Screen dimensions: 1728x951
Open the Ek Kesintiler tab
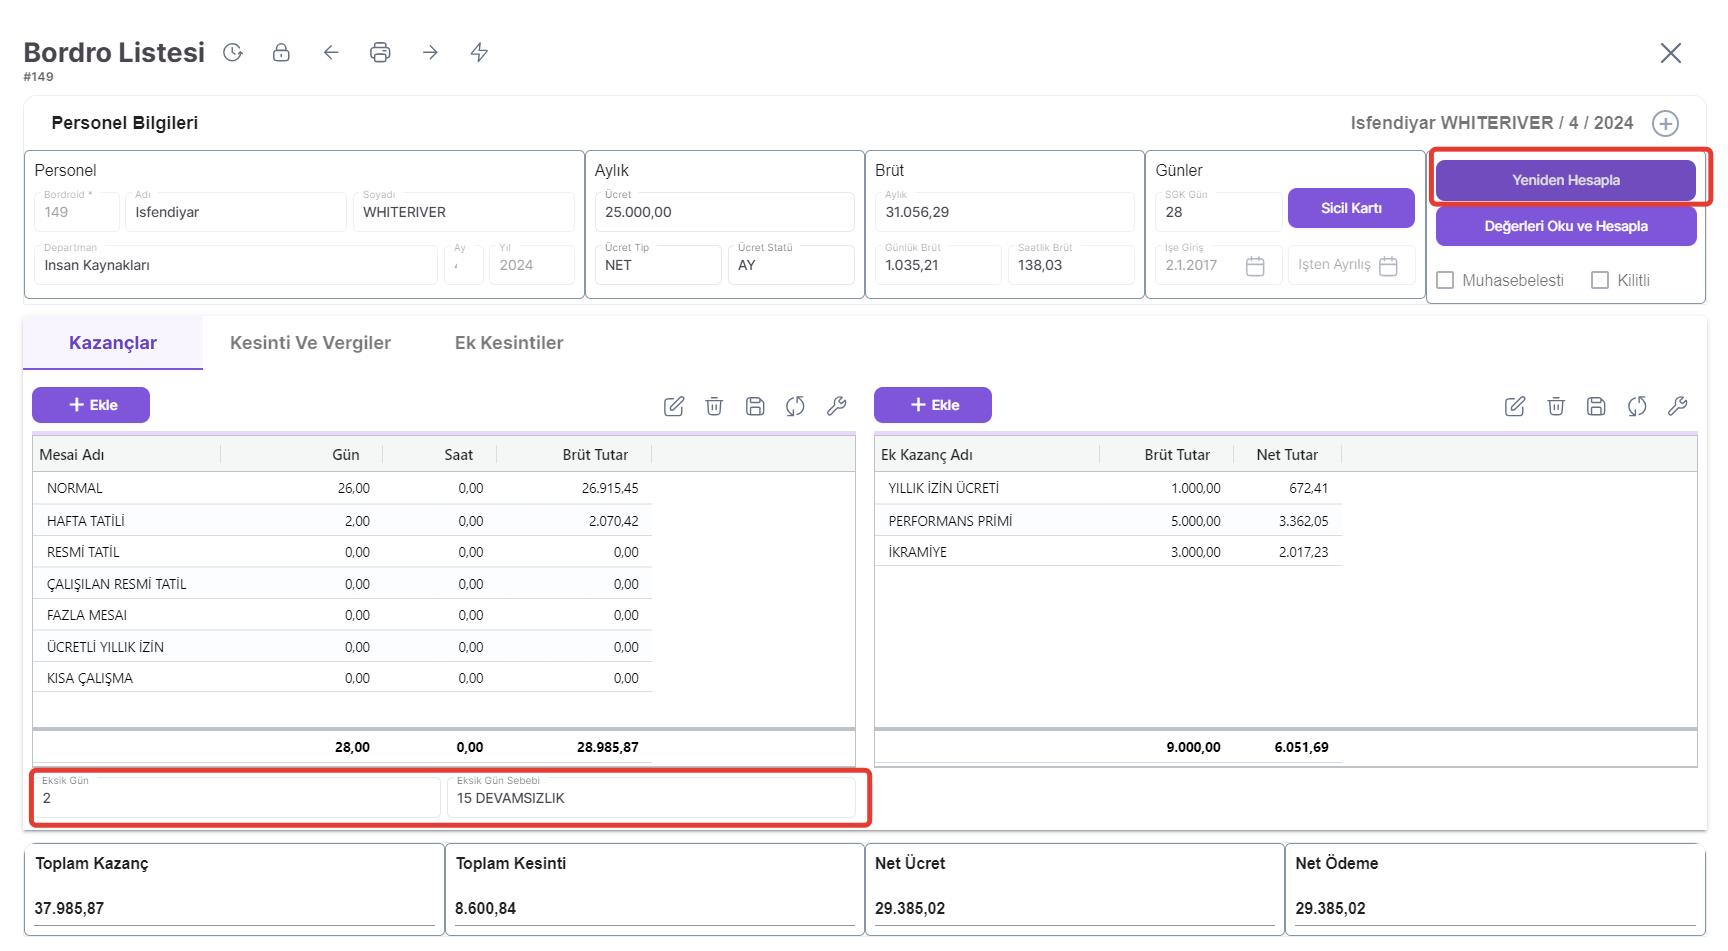tap(508, 343)
